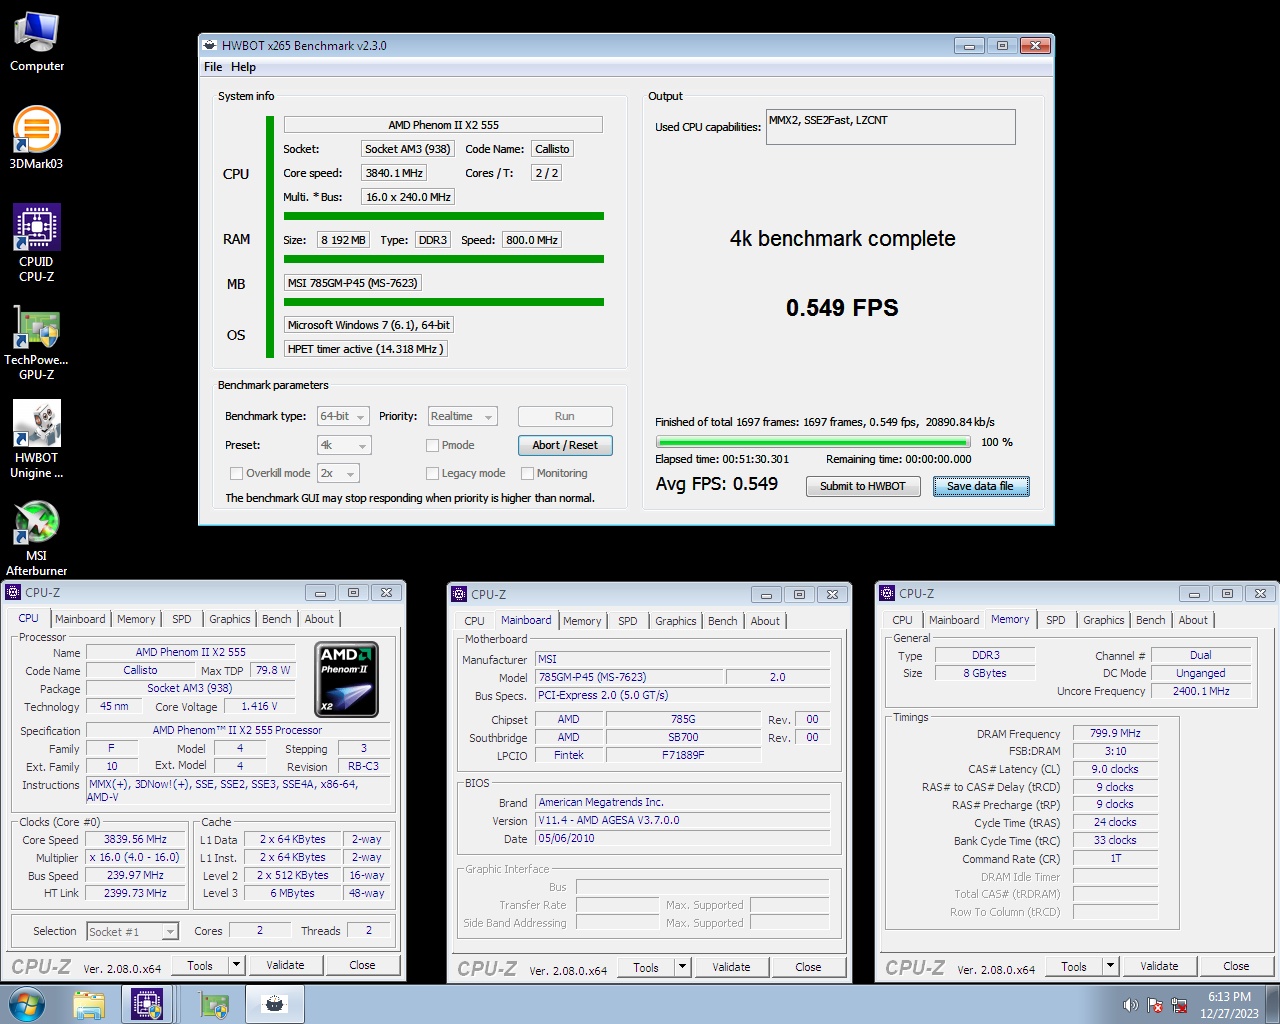This screenshot has width=1280, height=1024.
Task: Click the MSI 785GM-P45 (MS-7623) motherboard field
Action: pos(353,283)
